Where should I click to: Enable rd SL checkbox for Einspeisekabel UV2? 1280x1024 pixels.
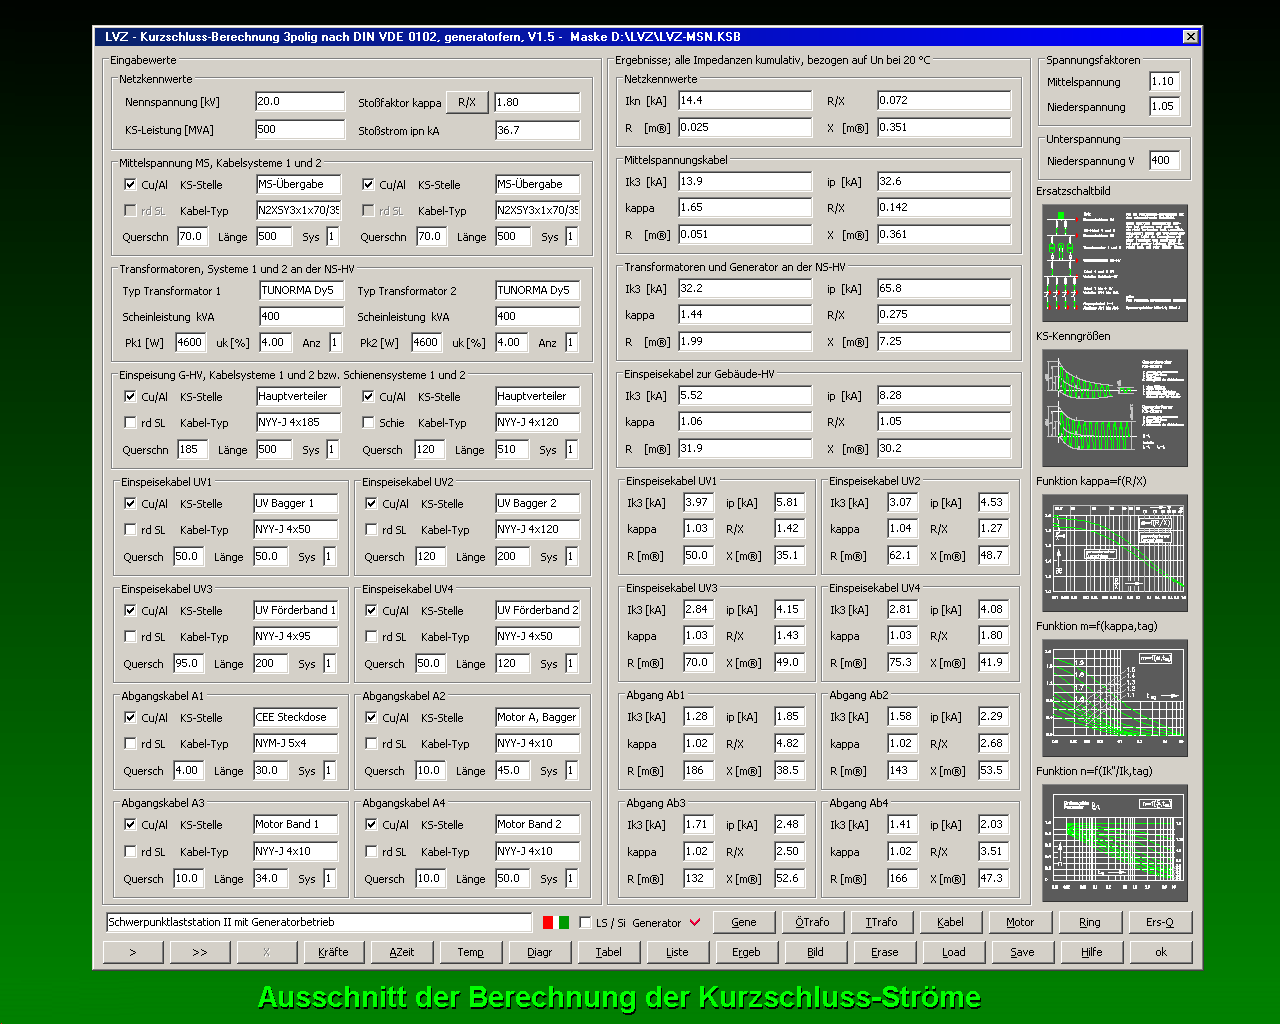pyautogui.click(x=371, y=530)
